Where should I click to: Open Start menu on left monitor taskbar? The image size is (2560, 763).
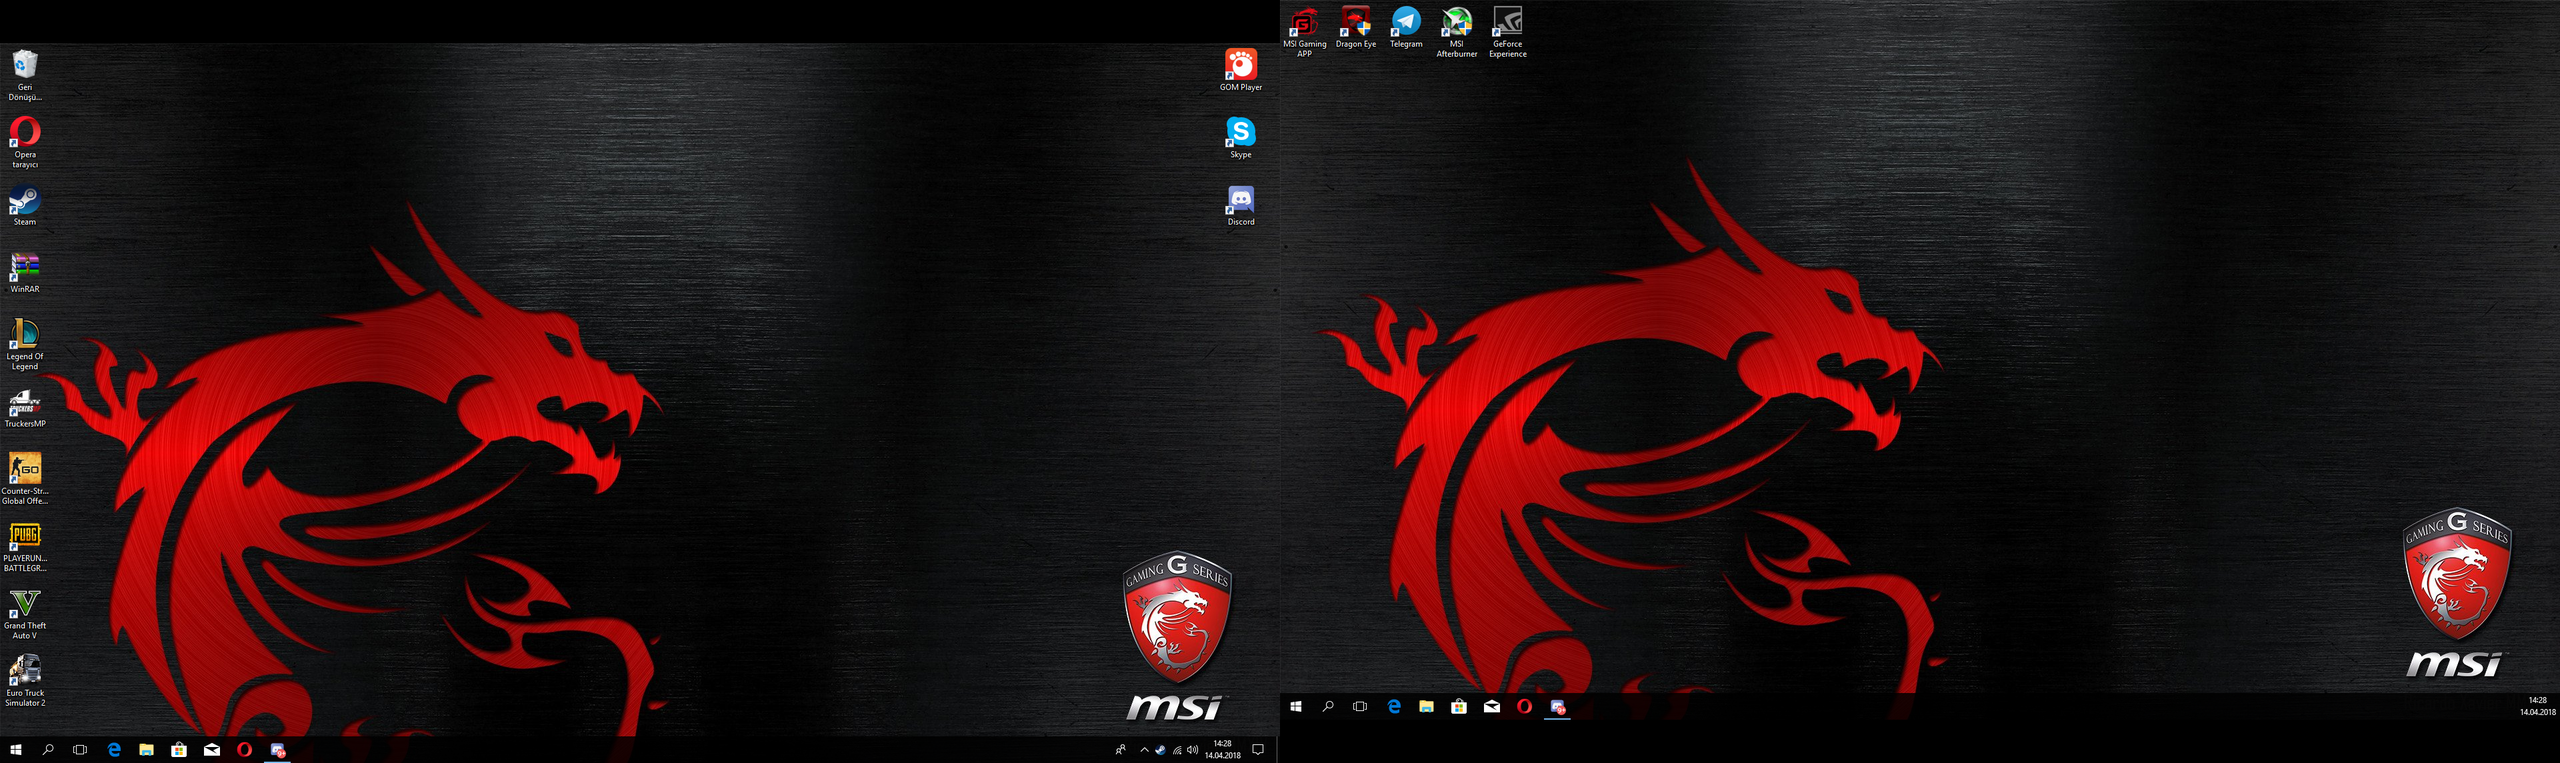16,750
